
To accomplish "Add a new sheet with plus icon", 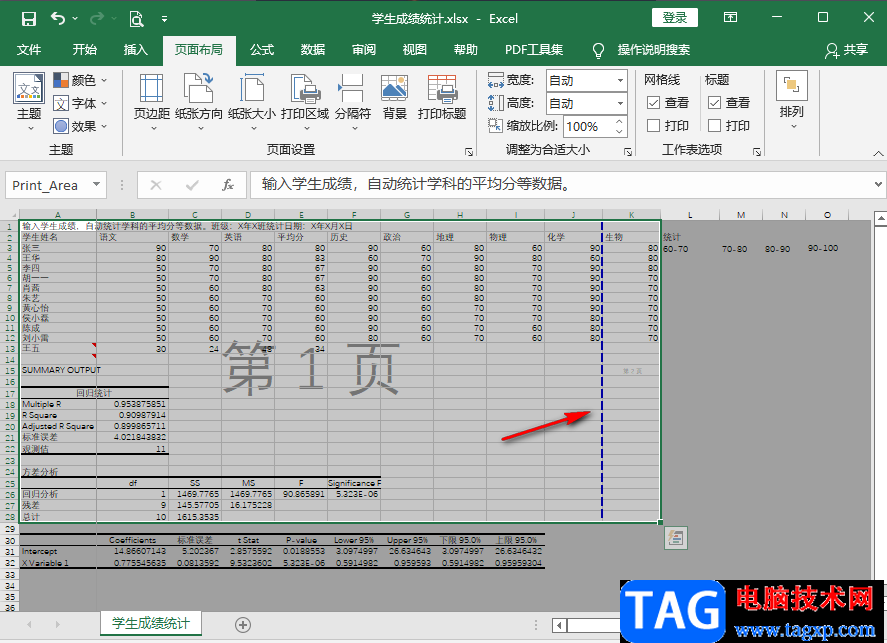I will pyautogui.click(x=243, y=625).
